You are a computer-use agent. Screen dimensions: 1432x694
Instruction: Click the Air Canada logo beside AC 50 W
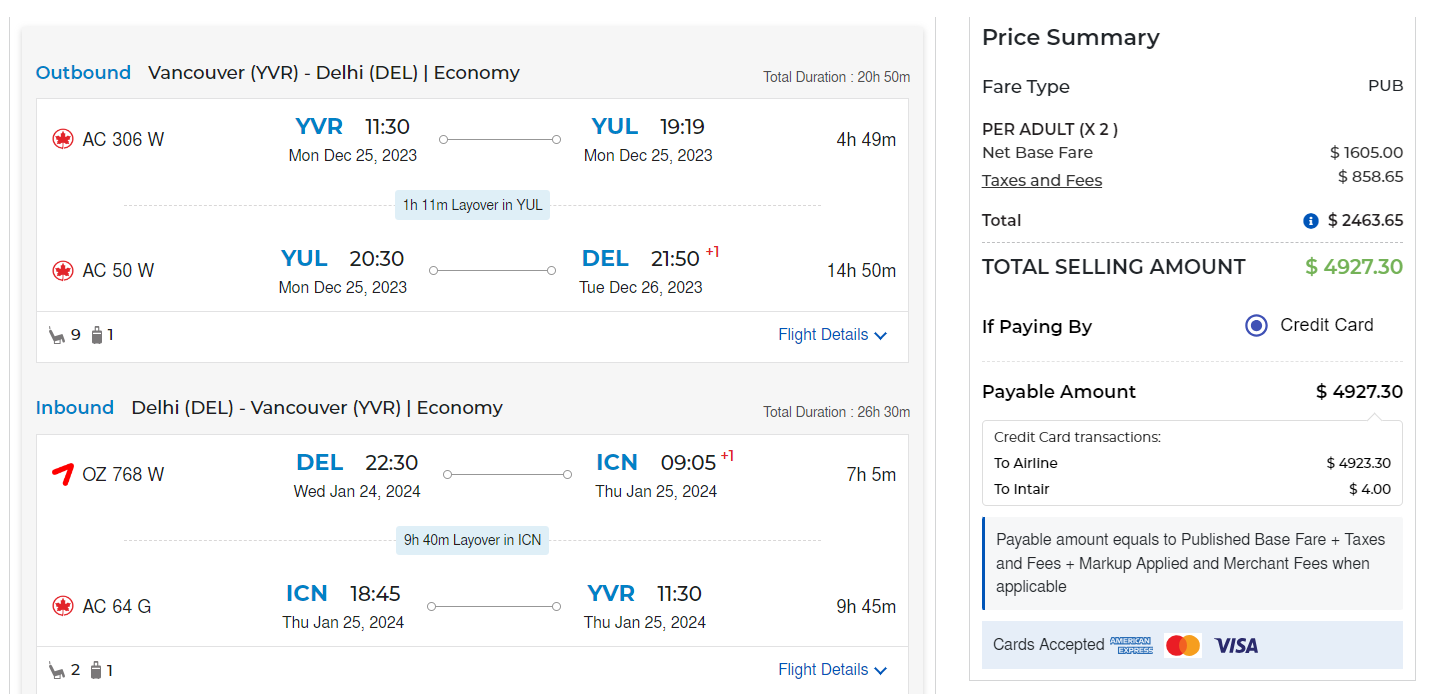click(x=63, y=271)
